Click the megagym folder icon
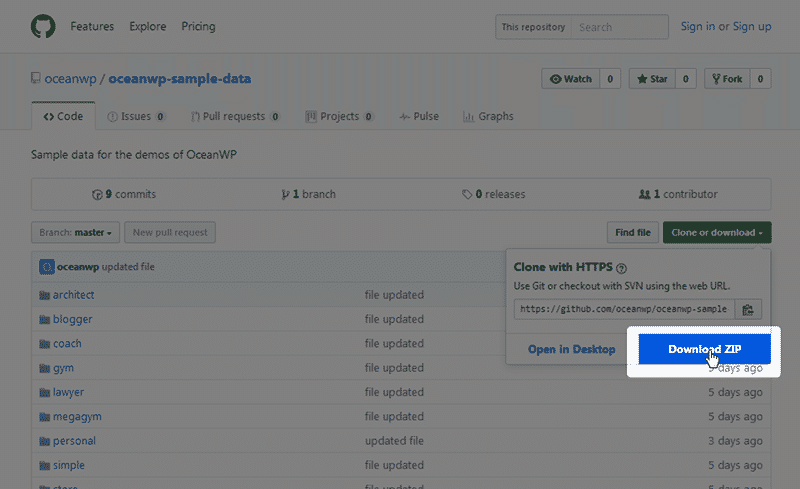The width and height of the screenshot is (800, 489). coord(44,417)
